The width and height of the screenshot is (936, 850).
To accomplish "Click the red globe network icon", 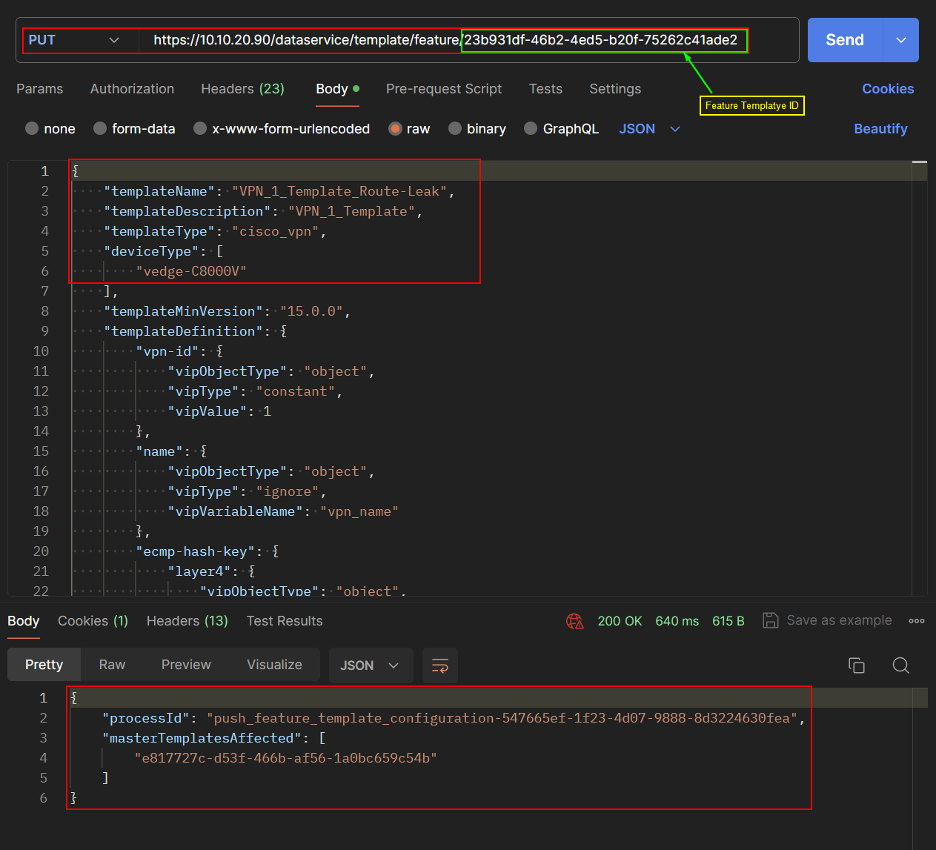I will pyautogui.click(x=574, y=621).
